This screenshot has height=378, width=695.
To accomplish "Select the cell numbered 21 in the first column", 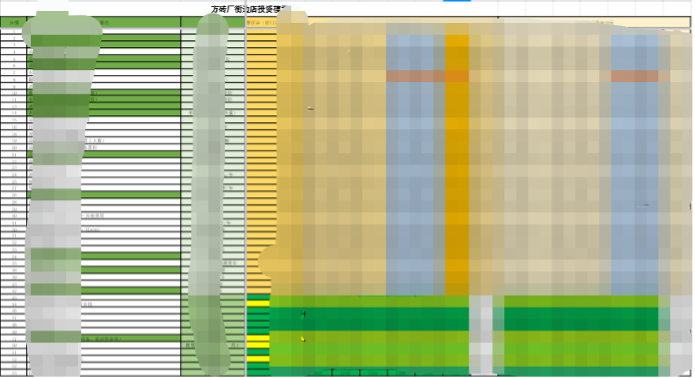I will click(14, 155).
